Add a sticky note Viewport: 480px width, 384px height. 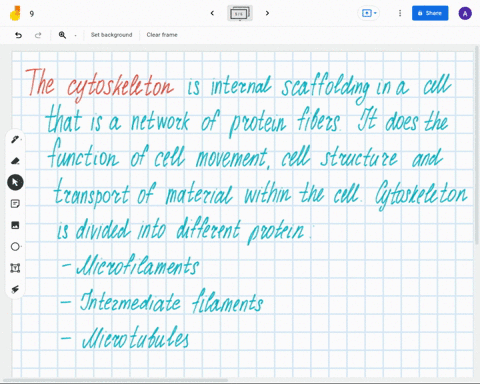click(x=15, y=204)
